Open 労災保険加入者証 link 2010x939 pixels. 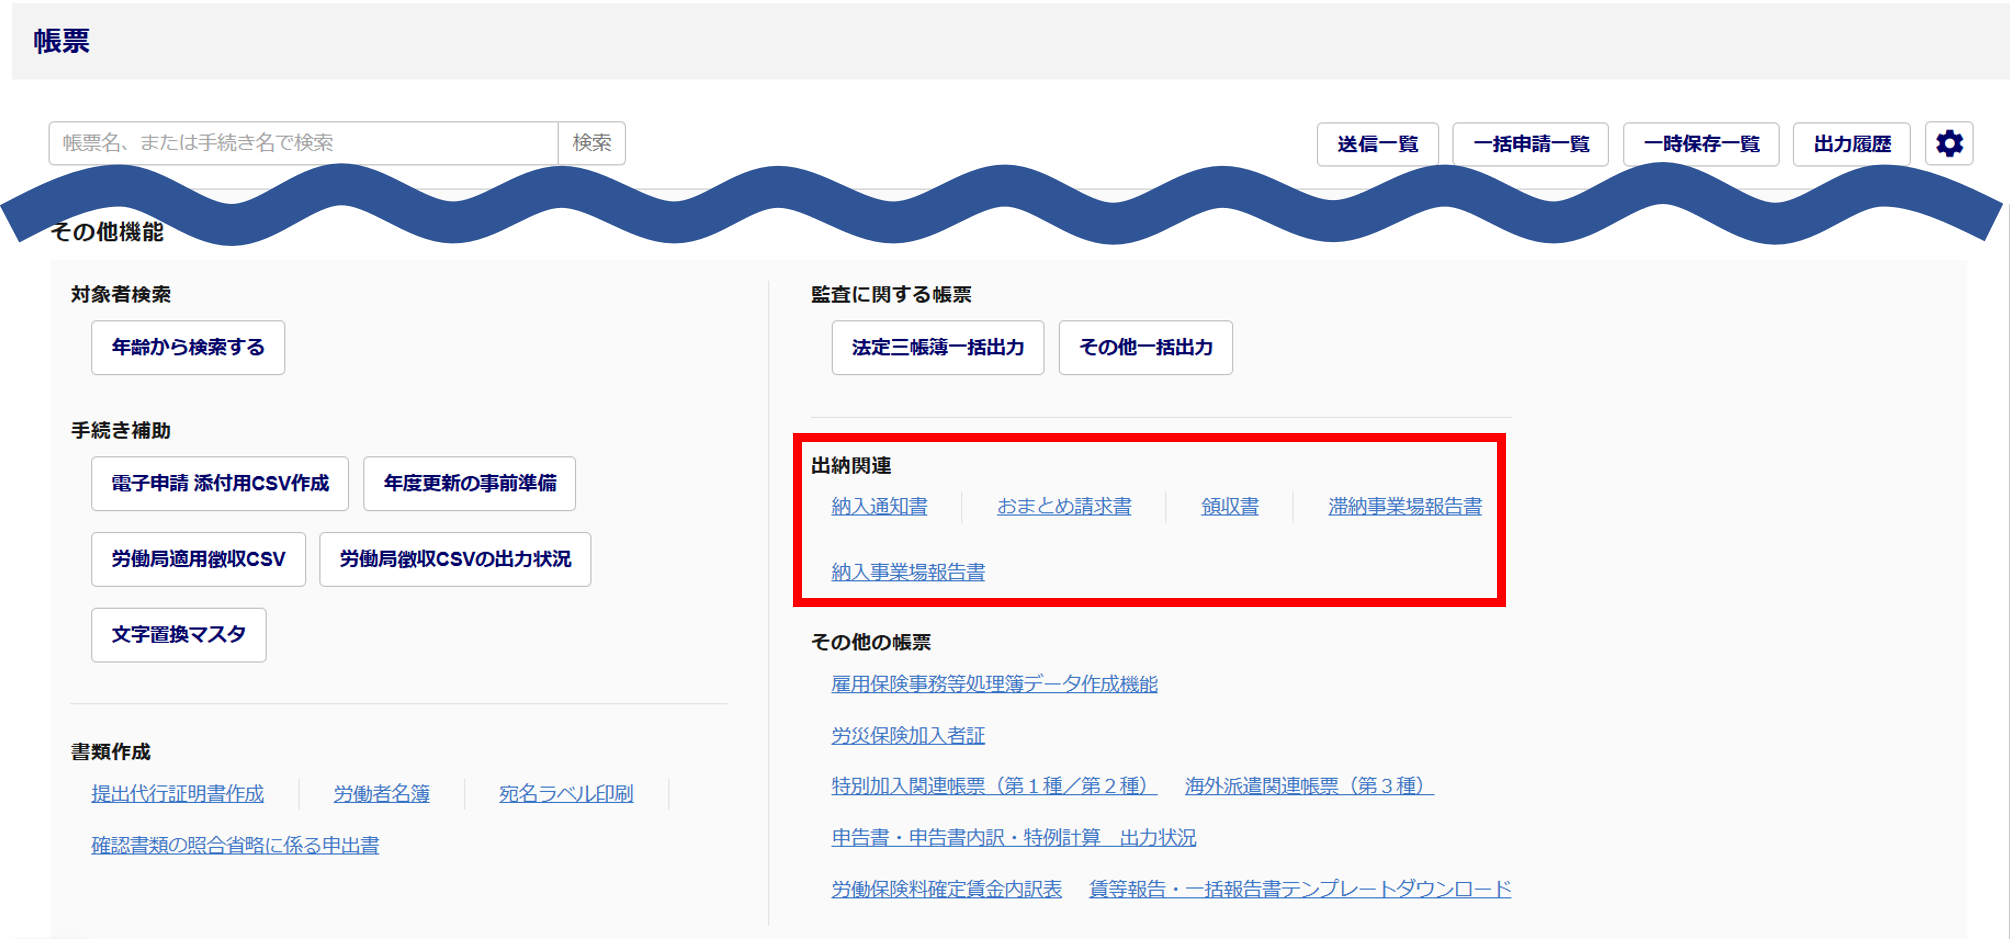coord(908,736)
